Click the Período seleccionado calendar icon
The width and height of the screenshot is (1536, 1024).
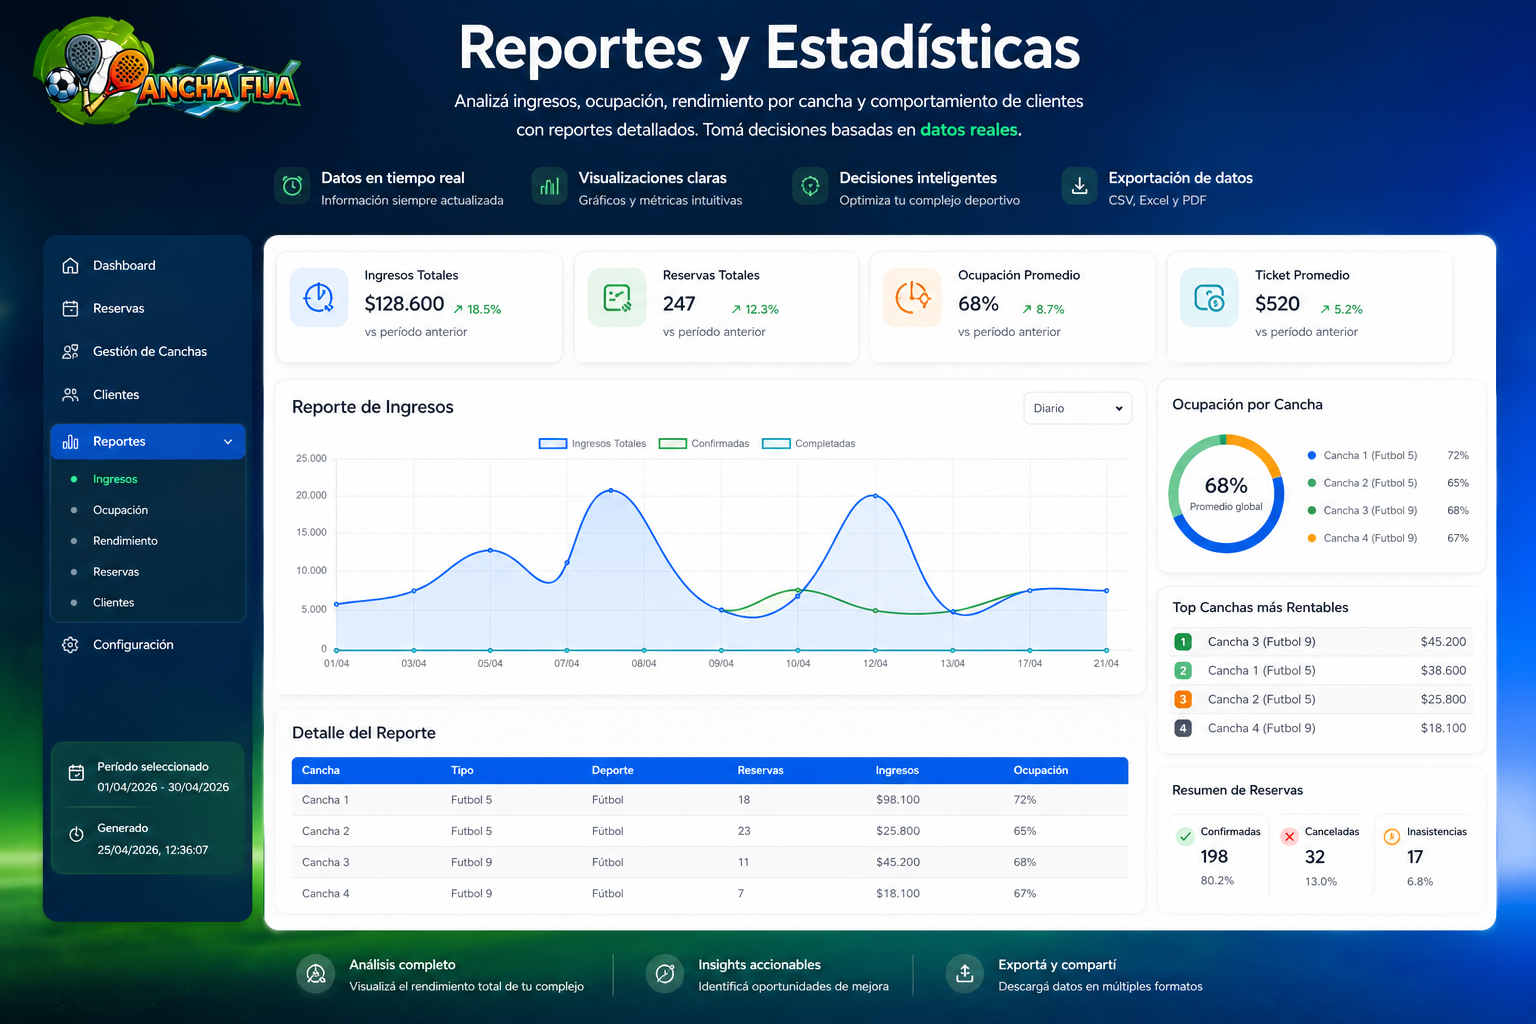[76, 772]
